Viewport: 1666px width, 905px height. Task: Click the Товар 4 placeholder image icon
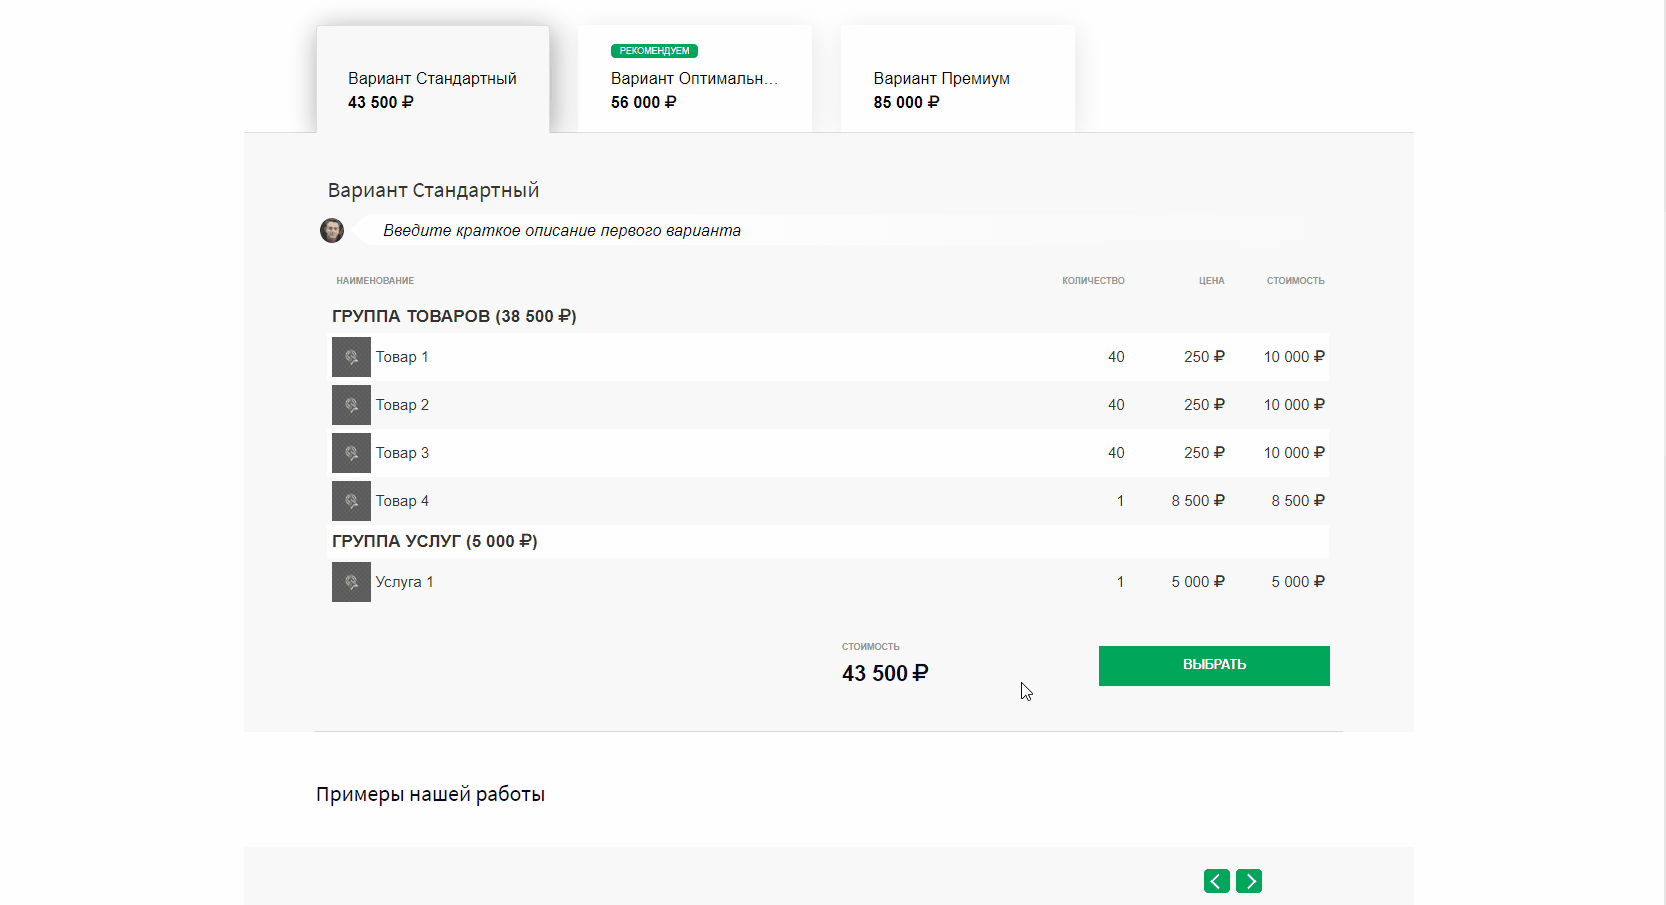(x=351, y=501)
